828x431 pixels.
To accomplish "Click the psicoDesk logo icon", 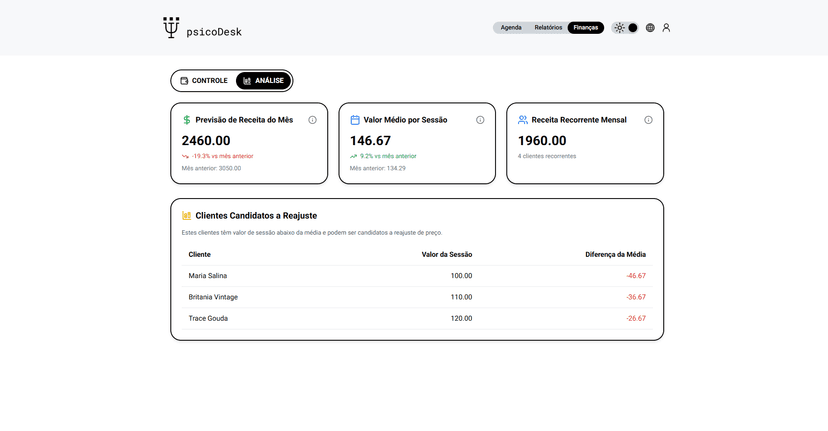I will click(x=172, y=28).
